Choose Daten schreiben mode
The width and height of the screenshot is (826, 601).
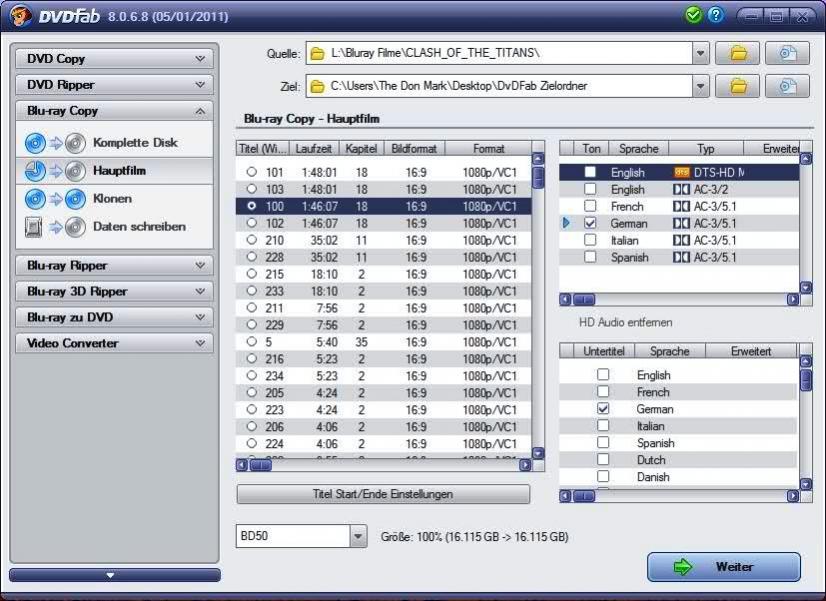pos(114,227)
